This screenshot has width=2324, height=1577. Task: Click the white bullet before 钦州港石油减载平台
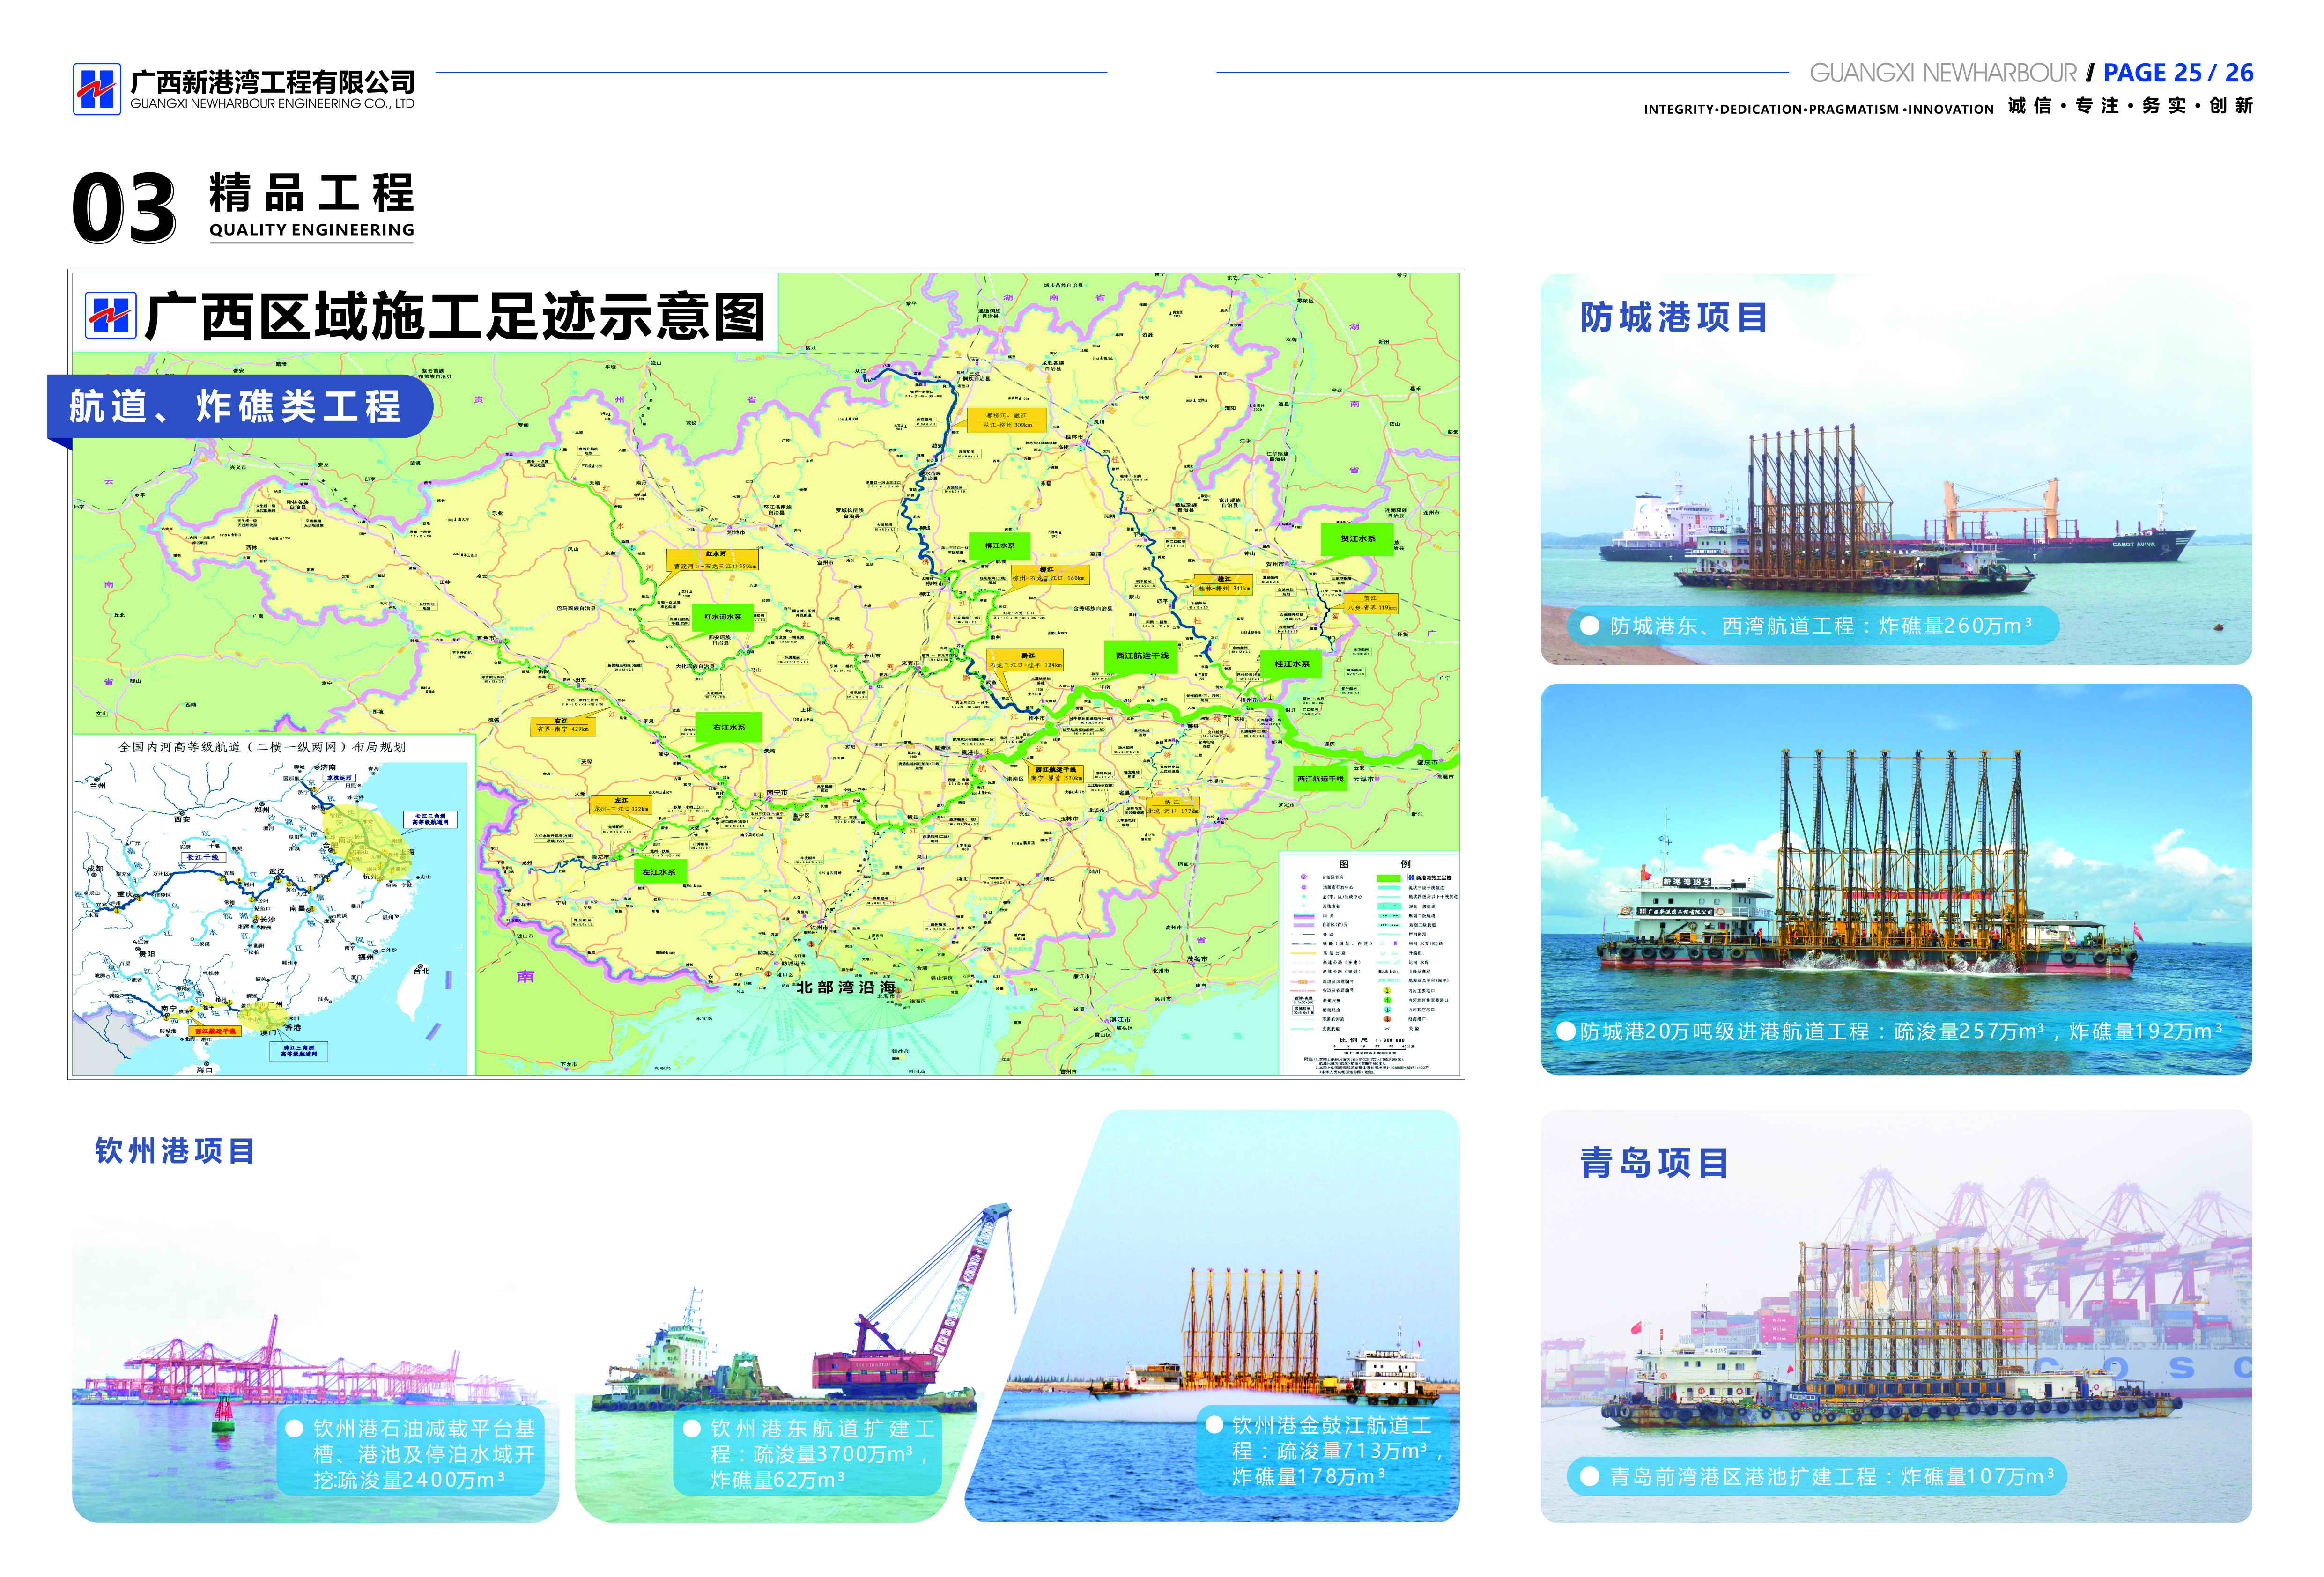[294, 1429]
